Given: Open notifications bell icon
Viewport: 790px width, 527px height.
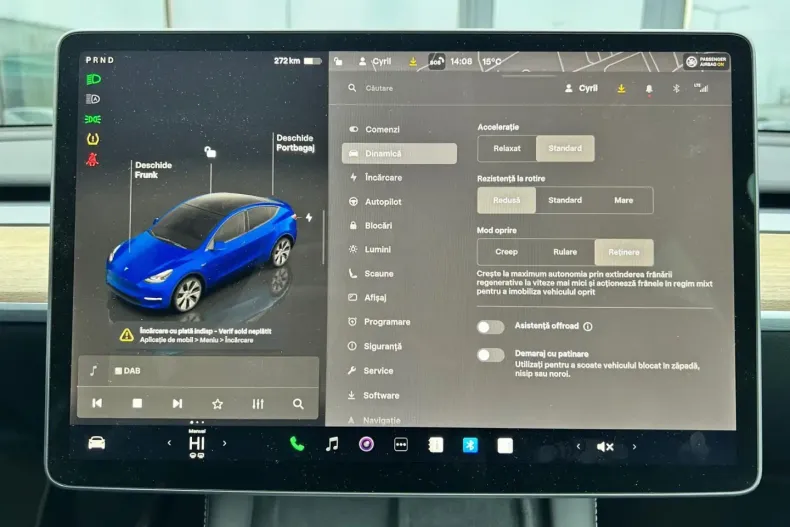Looking at the screenshot, I should tap(649, 89).
